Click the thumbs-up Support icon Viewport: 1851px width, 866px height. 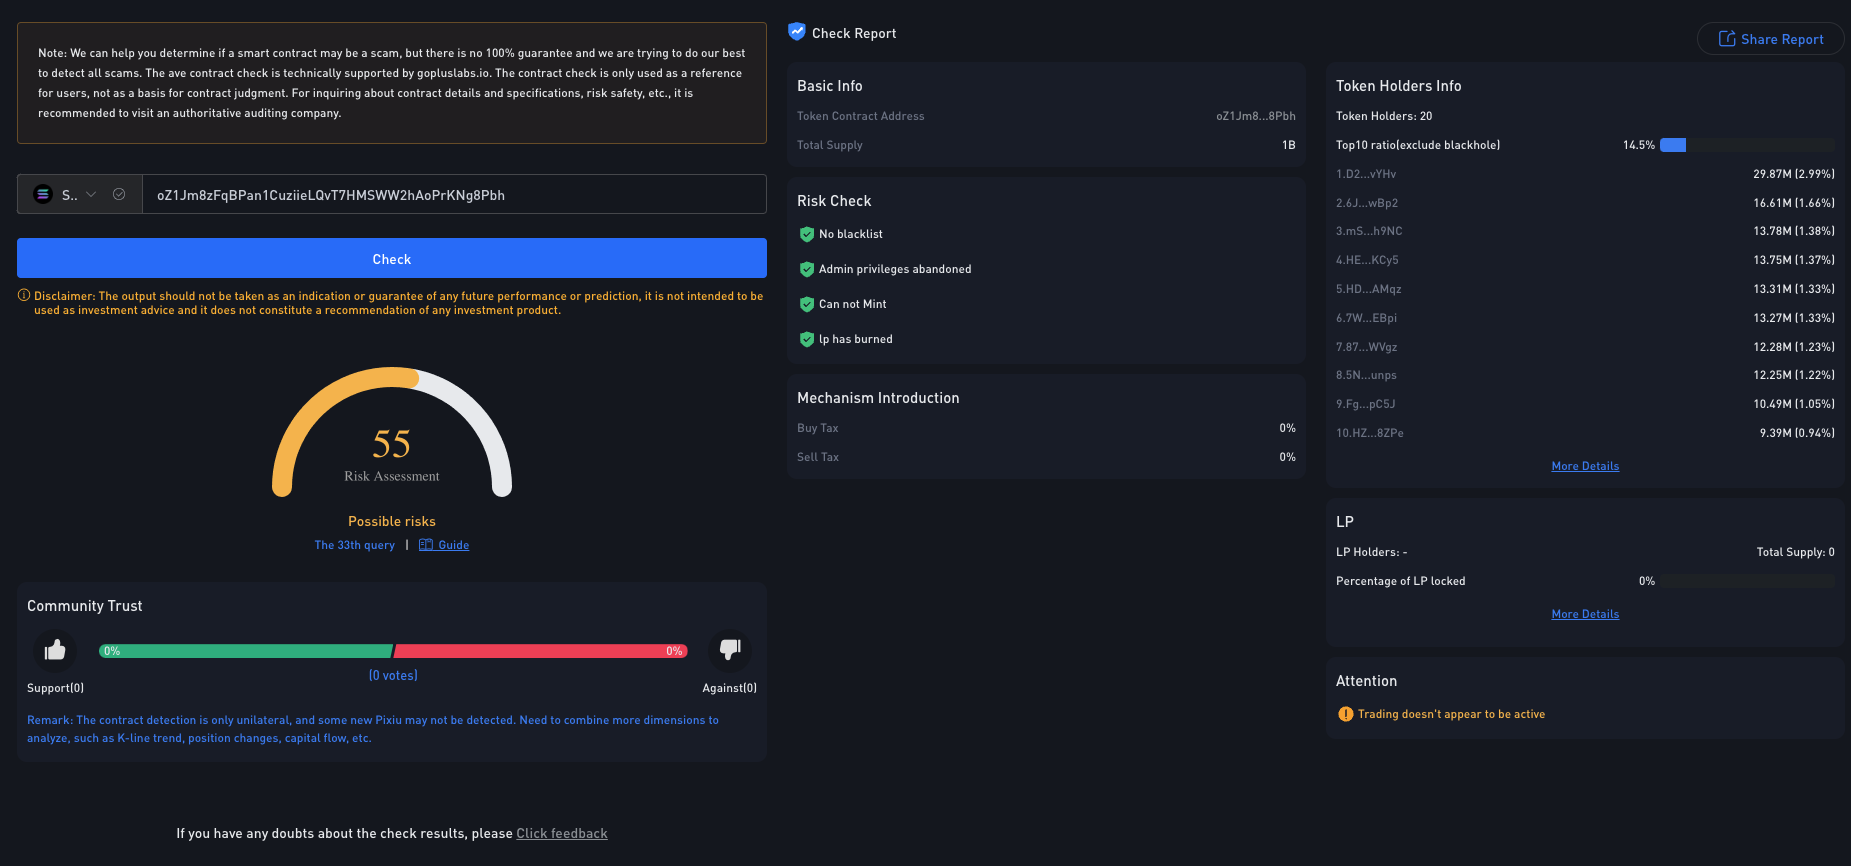coord(55,651)
